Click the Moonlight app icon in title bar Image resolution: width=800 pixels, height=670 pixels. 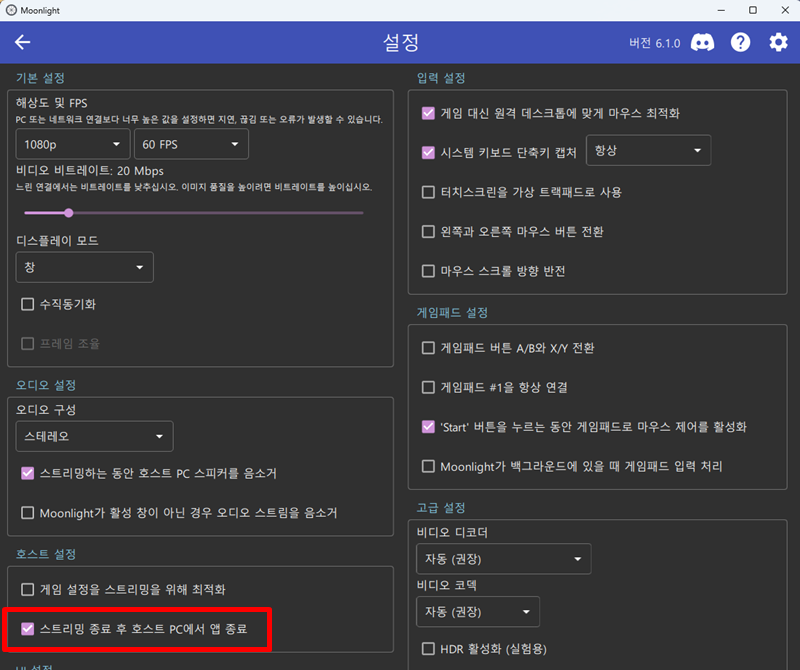coord(11,10)
